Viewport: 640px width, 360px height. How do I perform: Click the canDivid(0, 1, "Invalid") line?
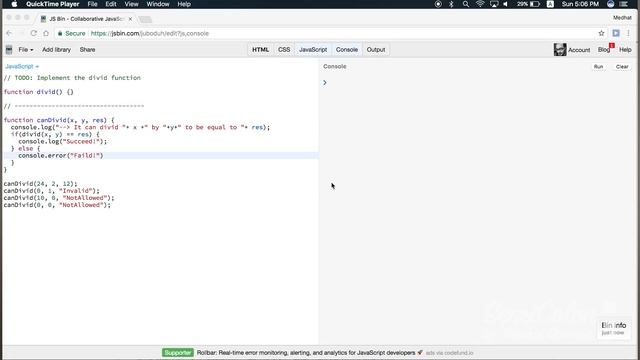click(51, 191)
